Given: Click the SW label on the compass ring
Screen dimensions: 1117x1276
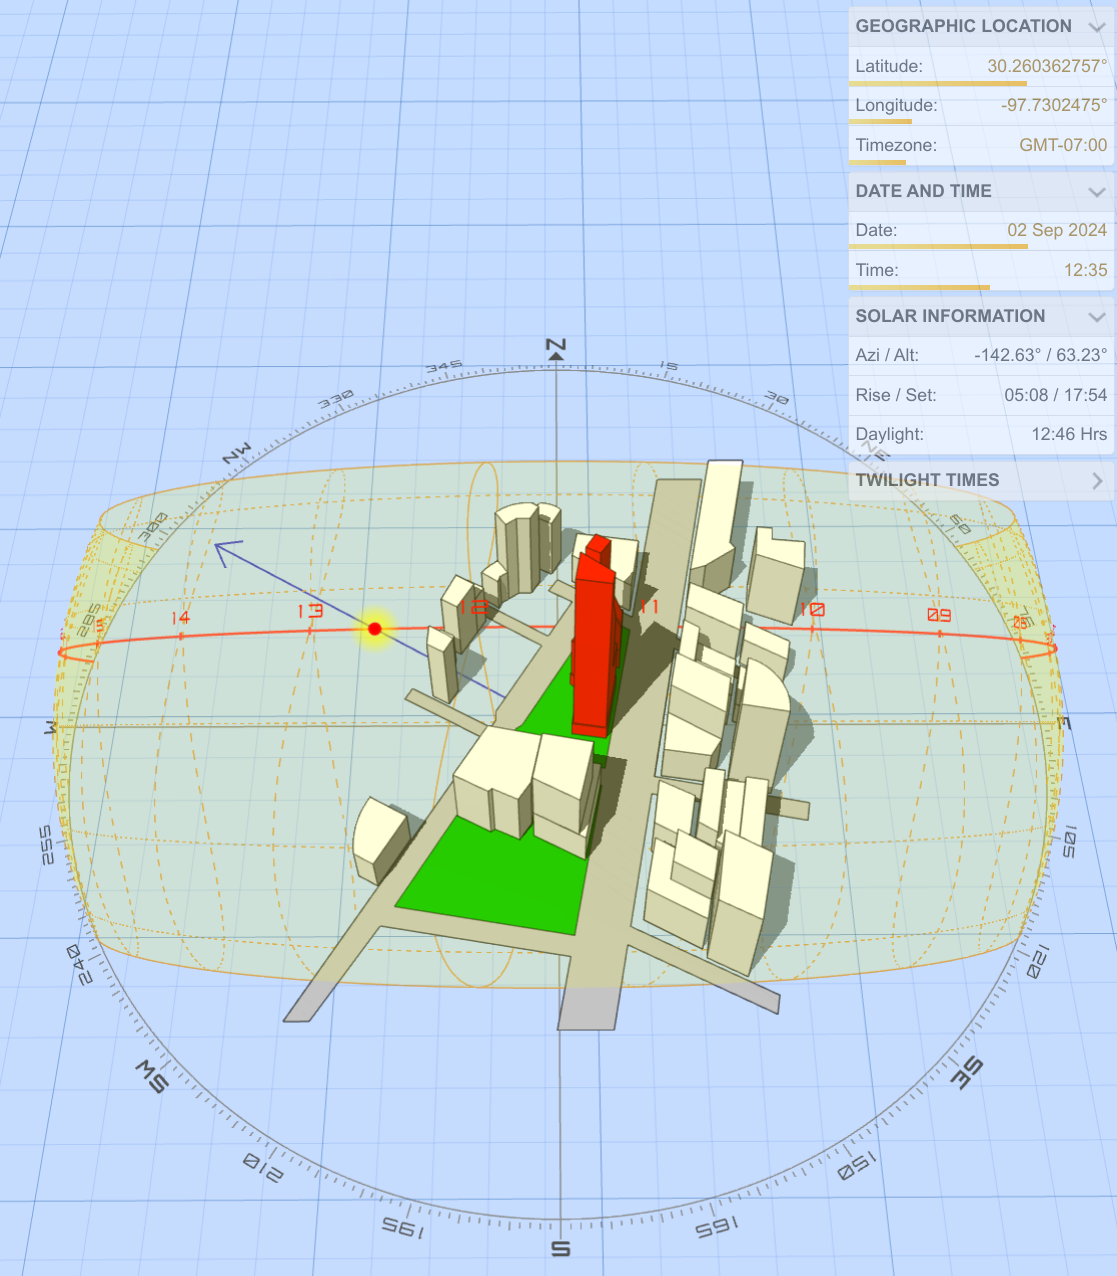Looking at the screenshot, I should (150, 1077).
